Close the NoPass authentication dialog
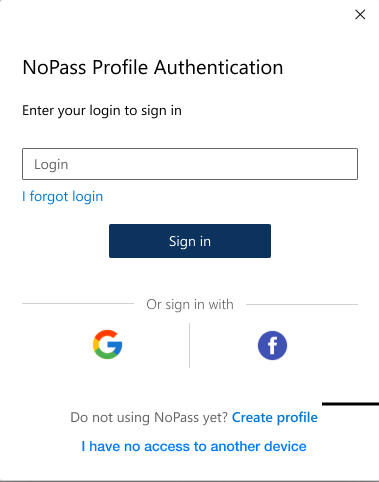 360,14
